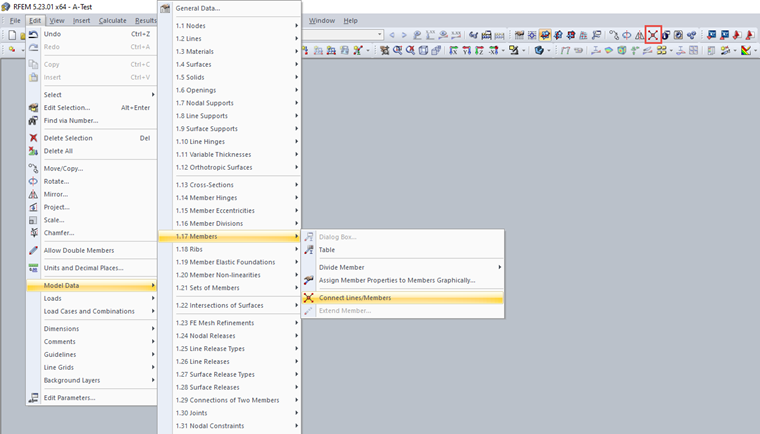Click the Mirror toolbar icon

coord(640,35)
